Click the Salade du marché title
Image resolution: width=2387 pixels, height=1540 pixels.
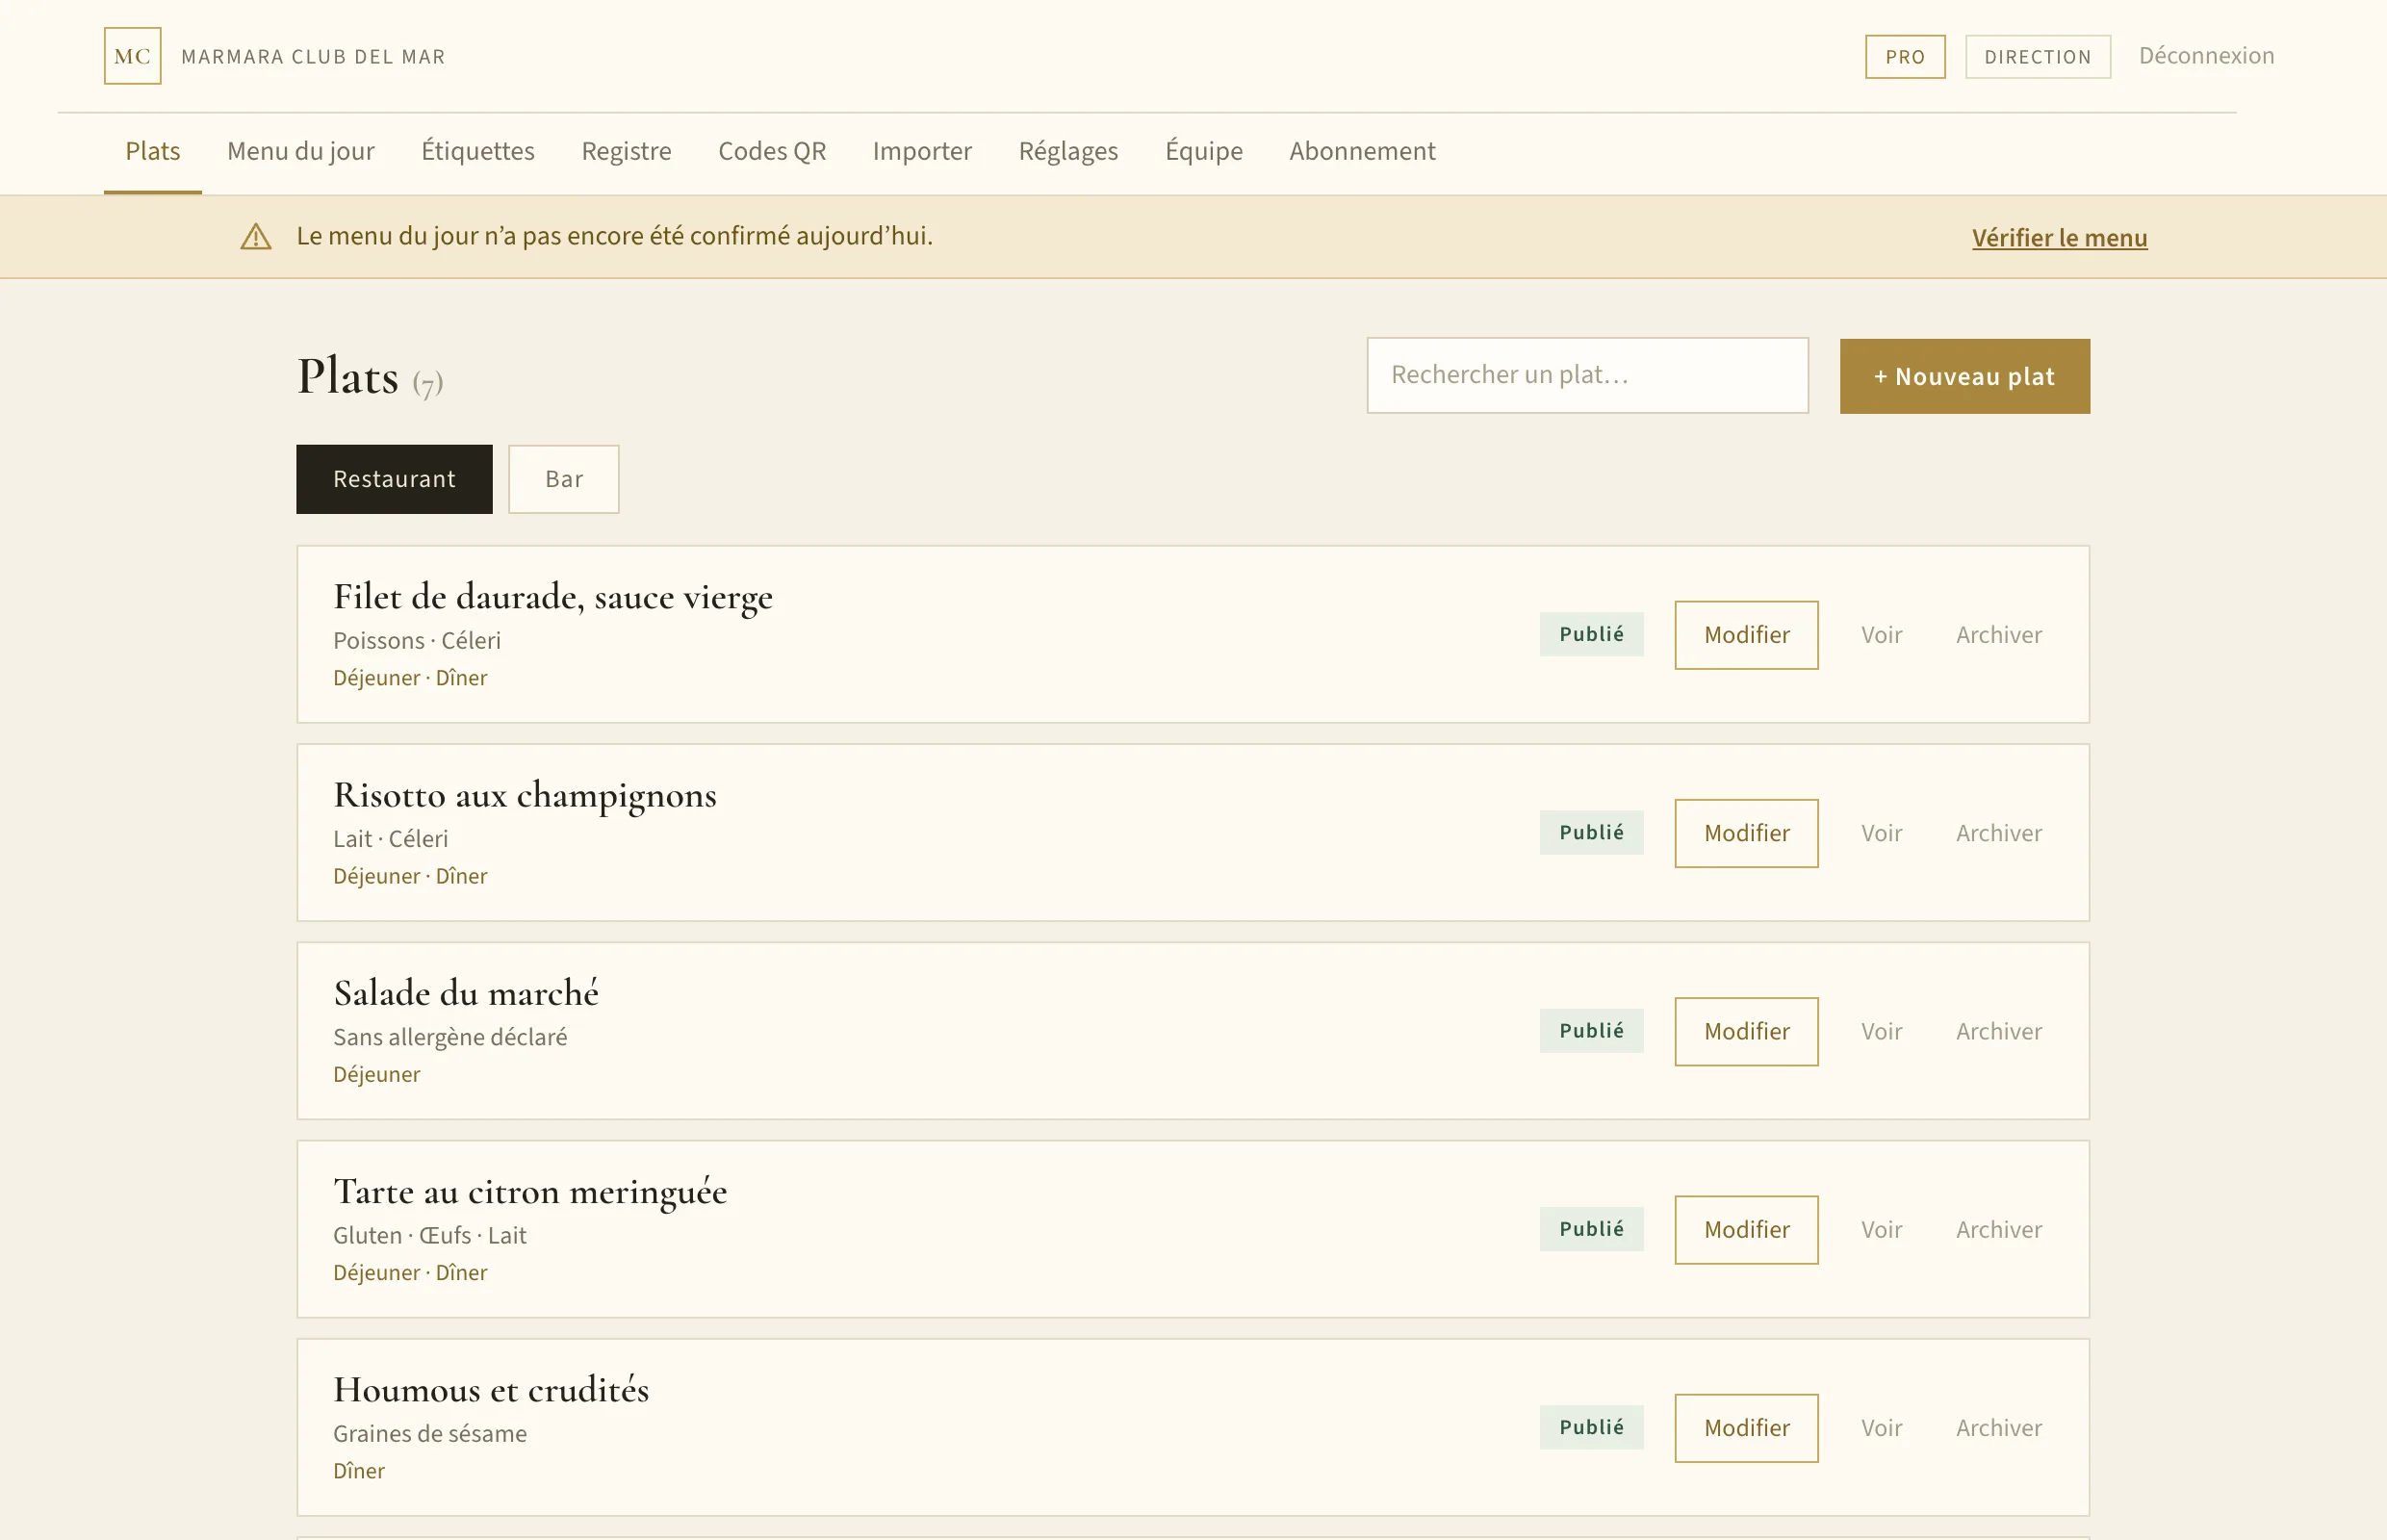pos(466,993)
